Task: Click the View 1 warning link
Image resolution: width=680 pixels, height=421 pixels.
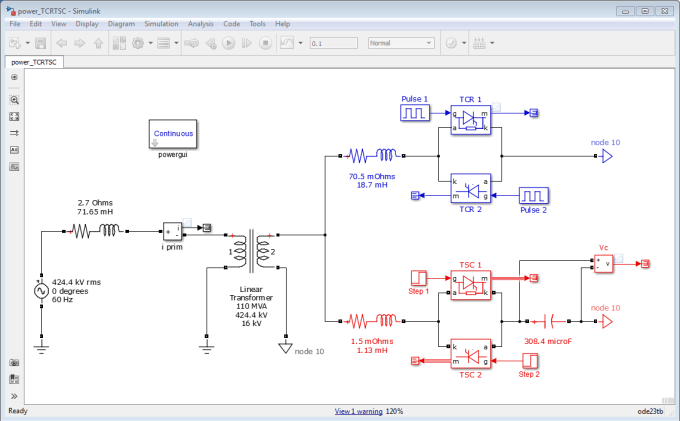Action: click(x=358, y=411)
